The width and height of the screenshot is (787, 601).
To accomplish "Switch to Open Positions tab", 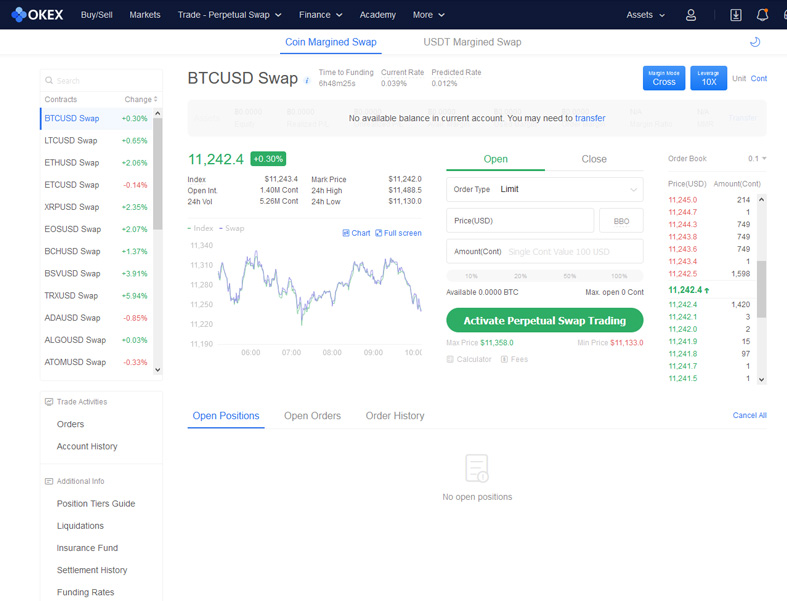I will (x=226, y=416).
